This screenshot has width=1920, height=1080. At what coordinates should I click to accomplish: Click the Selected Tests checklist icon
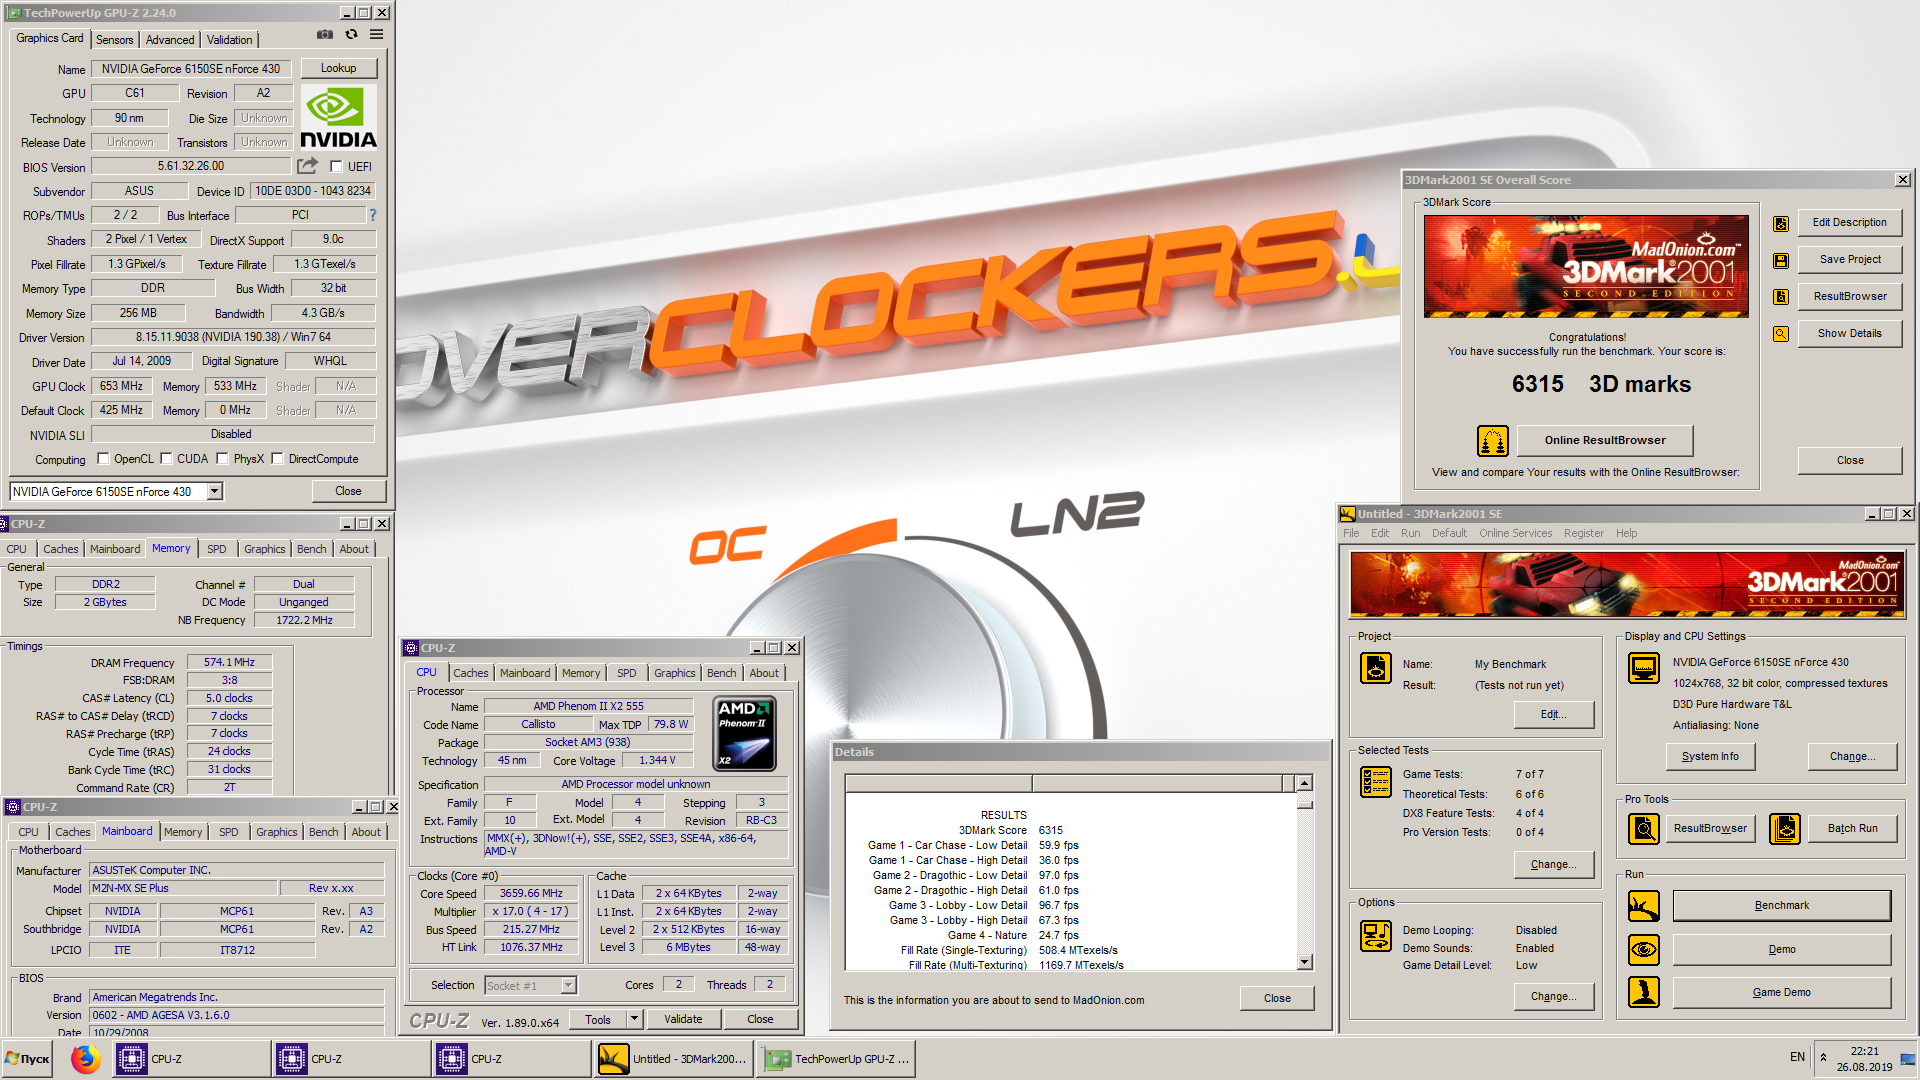(x=1376, y=781)
